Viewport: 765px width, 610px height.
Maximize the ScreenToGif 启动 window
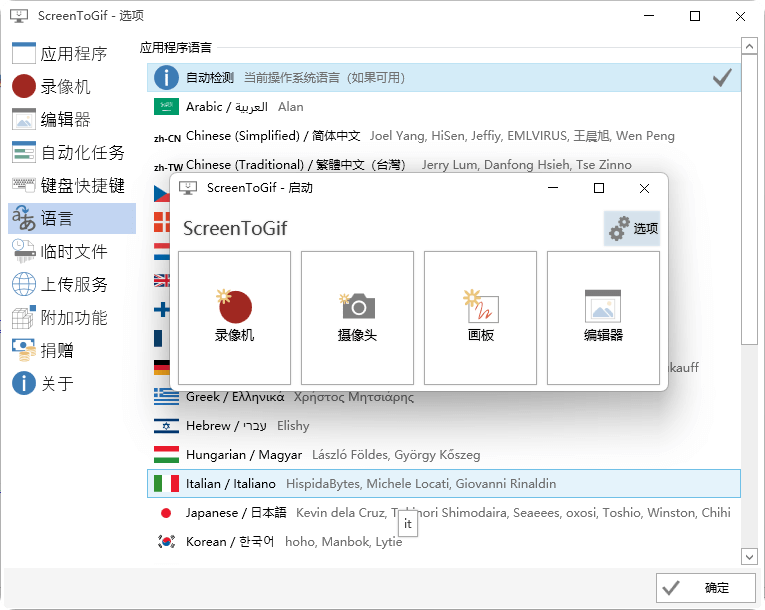[599, 188]
